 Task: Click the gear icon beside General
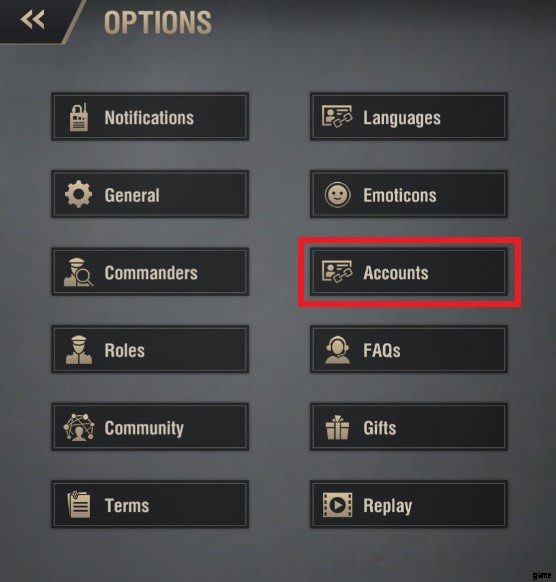[78, 194]
